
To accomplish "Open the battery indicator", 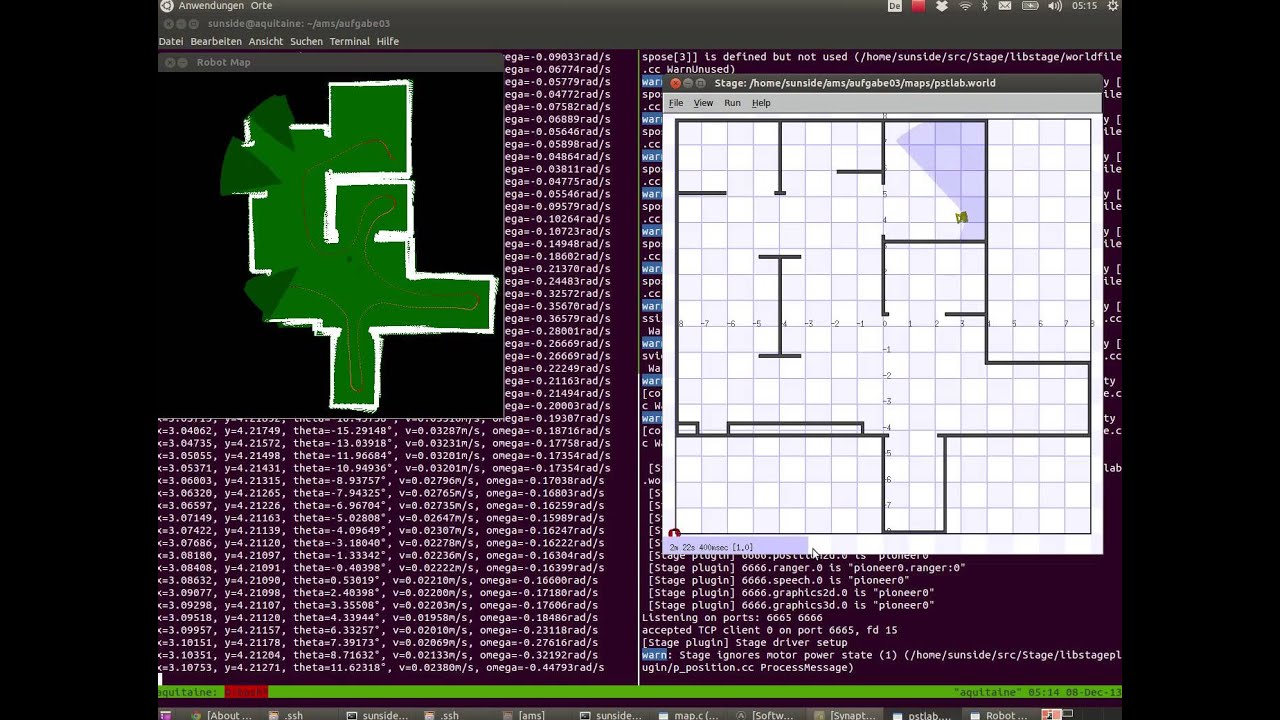I will click(x=1030, y=6).
